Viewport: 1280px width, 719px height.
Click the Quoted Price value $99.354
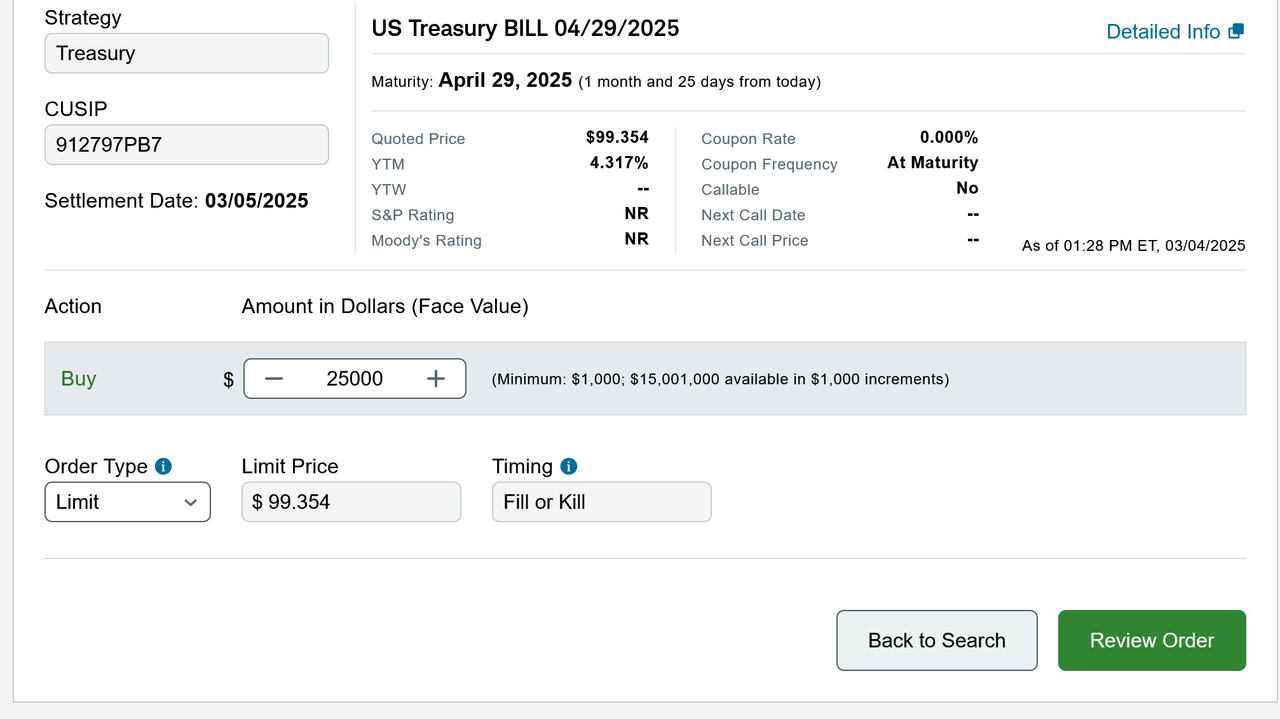coord(617,138)
